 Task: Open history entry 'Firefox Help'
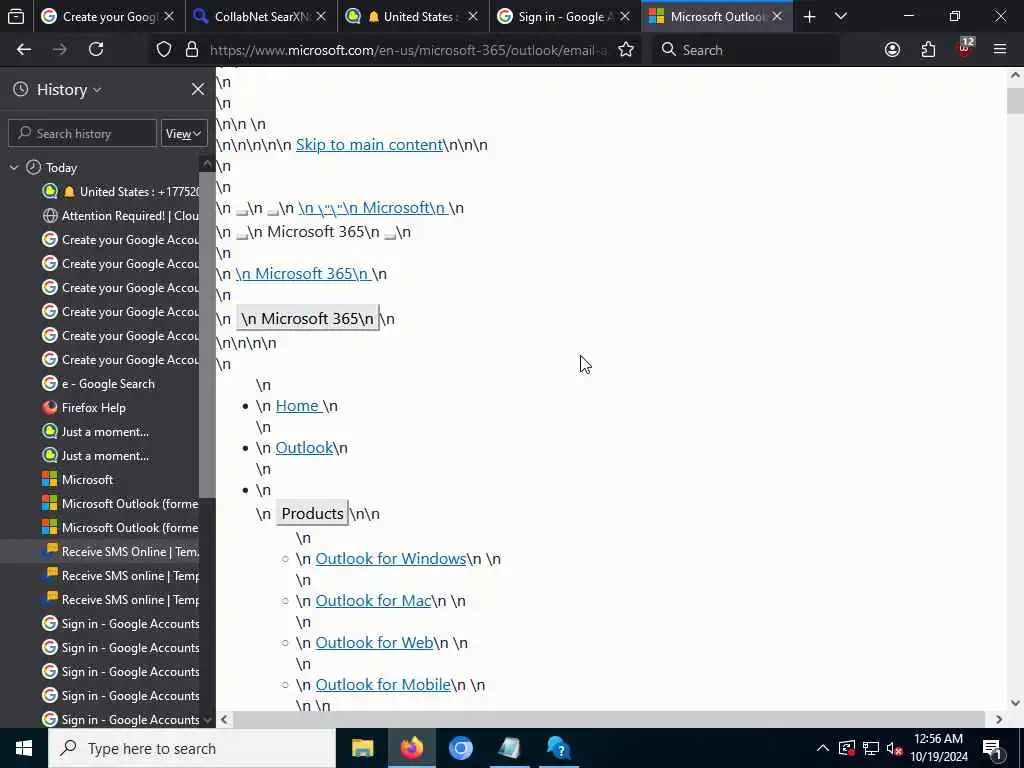click(84, 408)
